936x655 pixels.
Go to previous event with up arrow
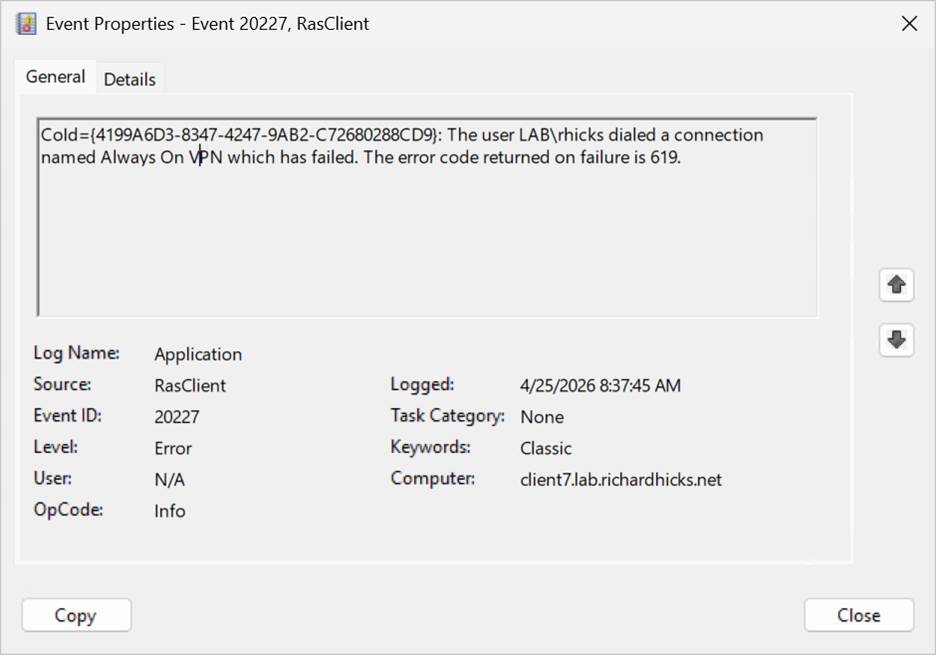coord(896,285)
